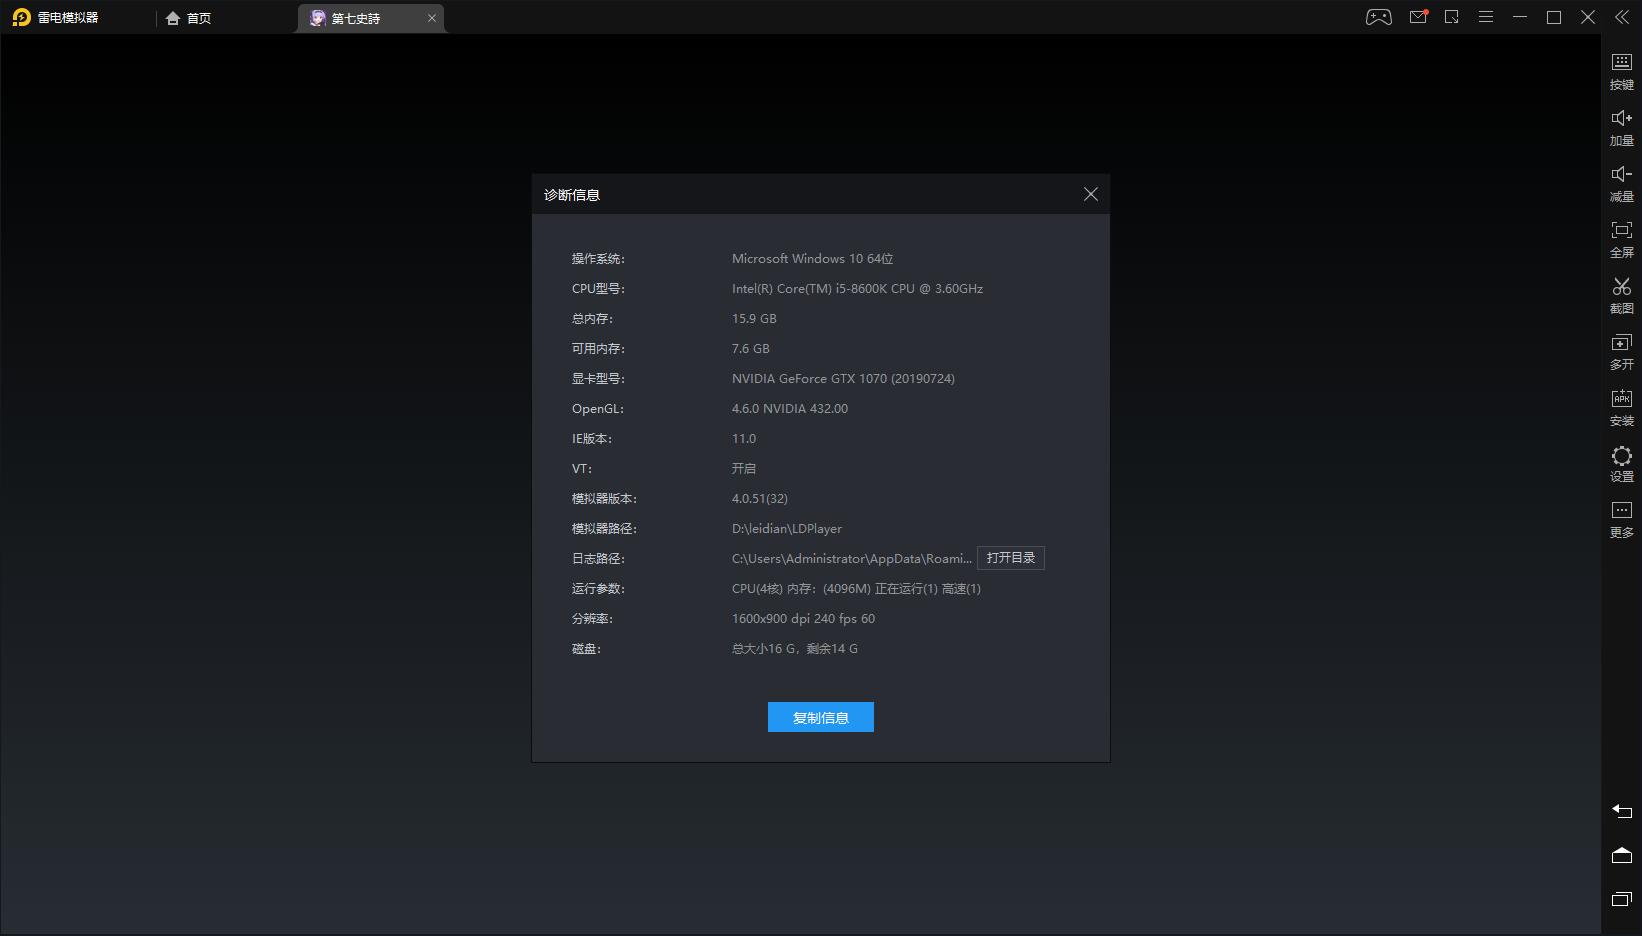Install an APK via the 安装 icon
The width and height of the screenshot is (1642, 936).
coord(1621,406)
